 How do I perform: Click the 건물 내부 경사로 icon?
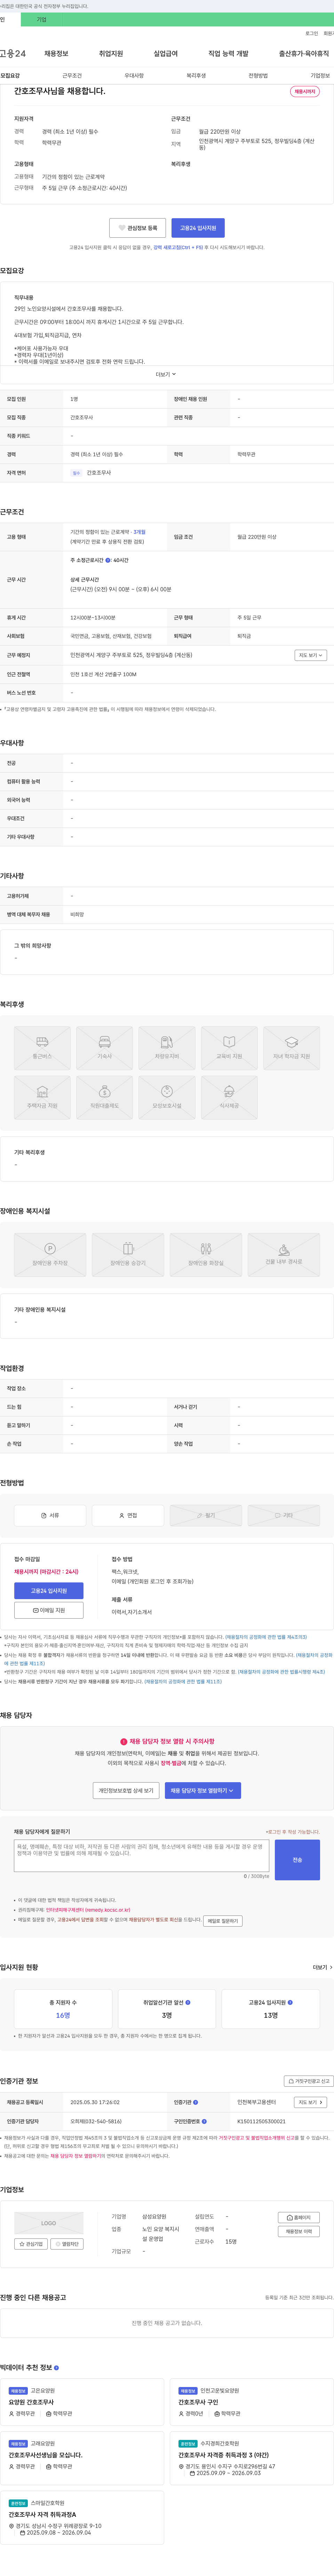tap(284, 1255)
